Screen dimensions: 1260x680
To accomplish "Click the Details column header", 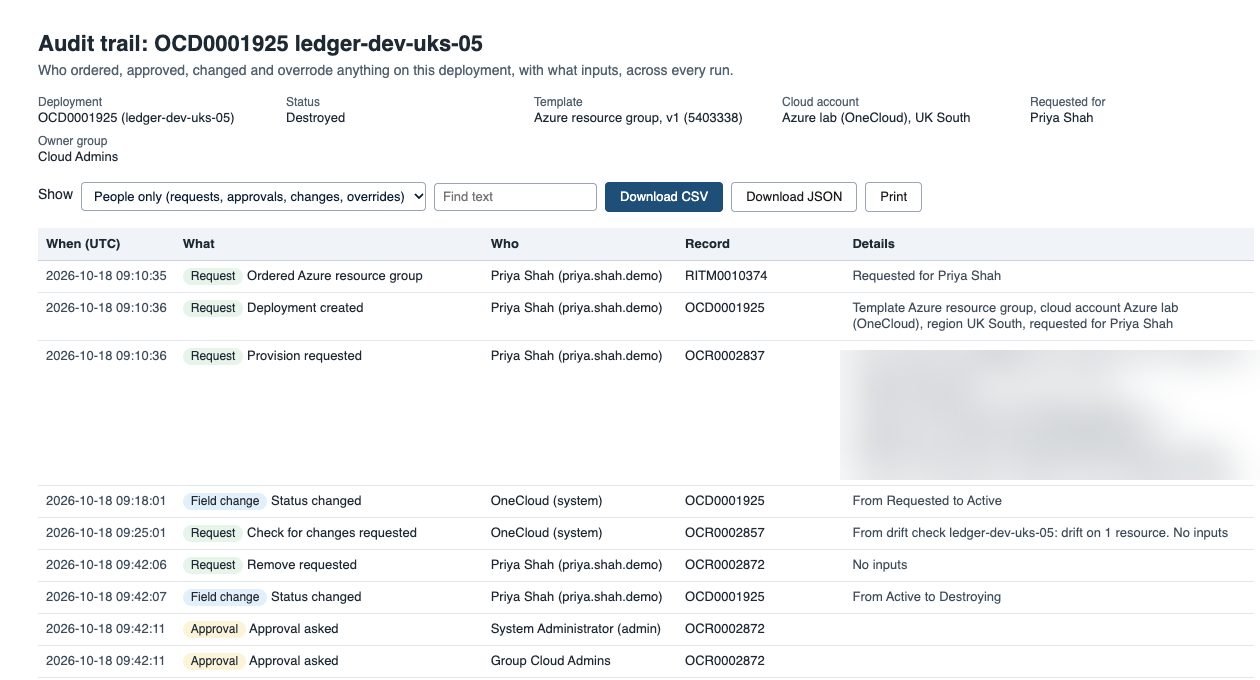I will pos(873,244).
